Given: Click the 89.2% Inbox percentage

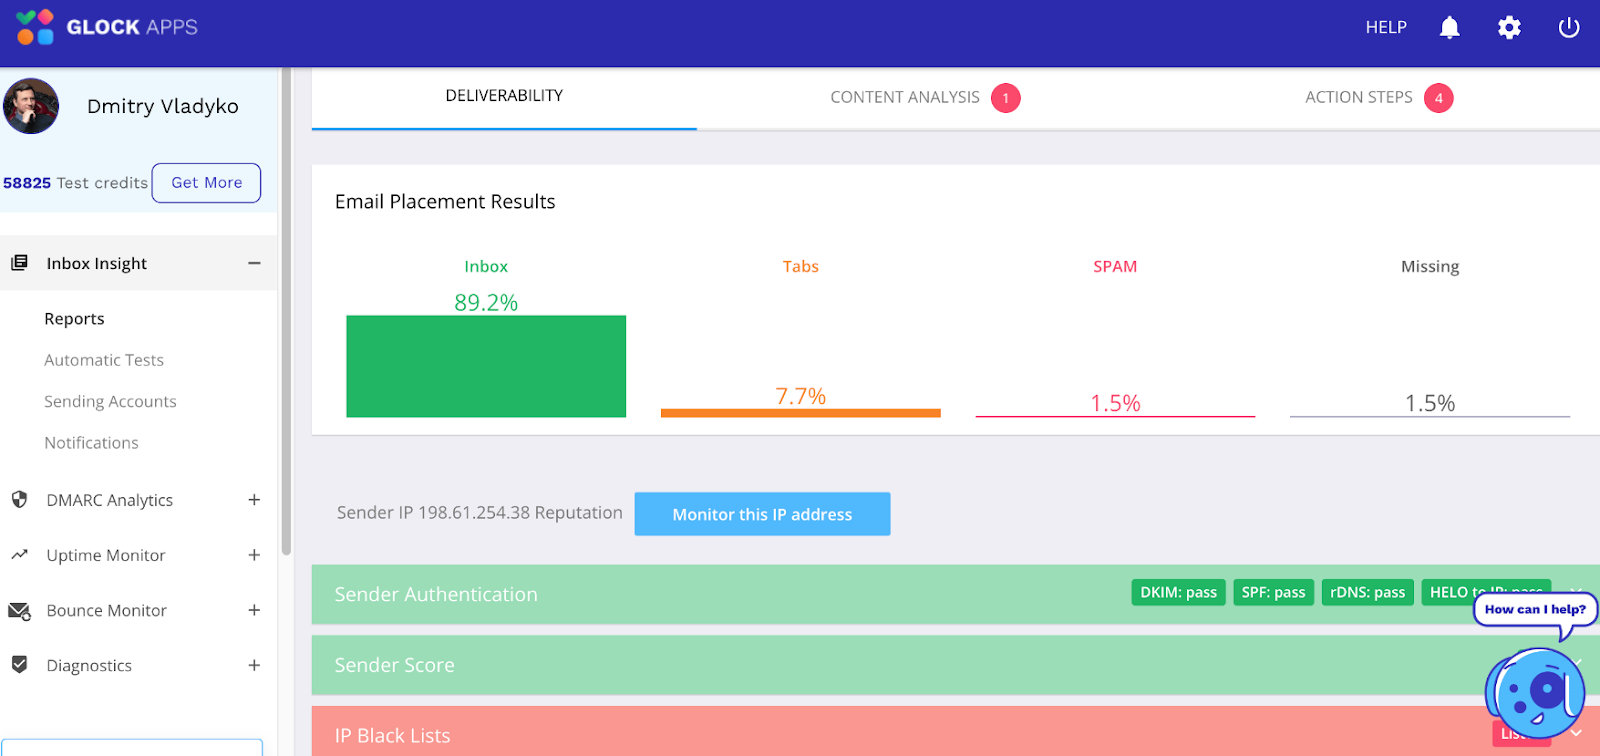Looking at the screenshot, I should 486,302.
